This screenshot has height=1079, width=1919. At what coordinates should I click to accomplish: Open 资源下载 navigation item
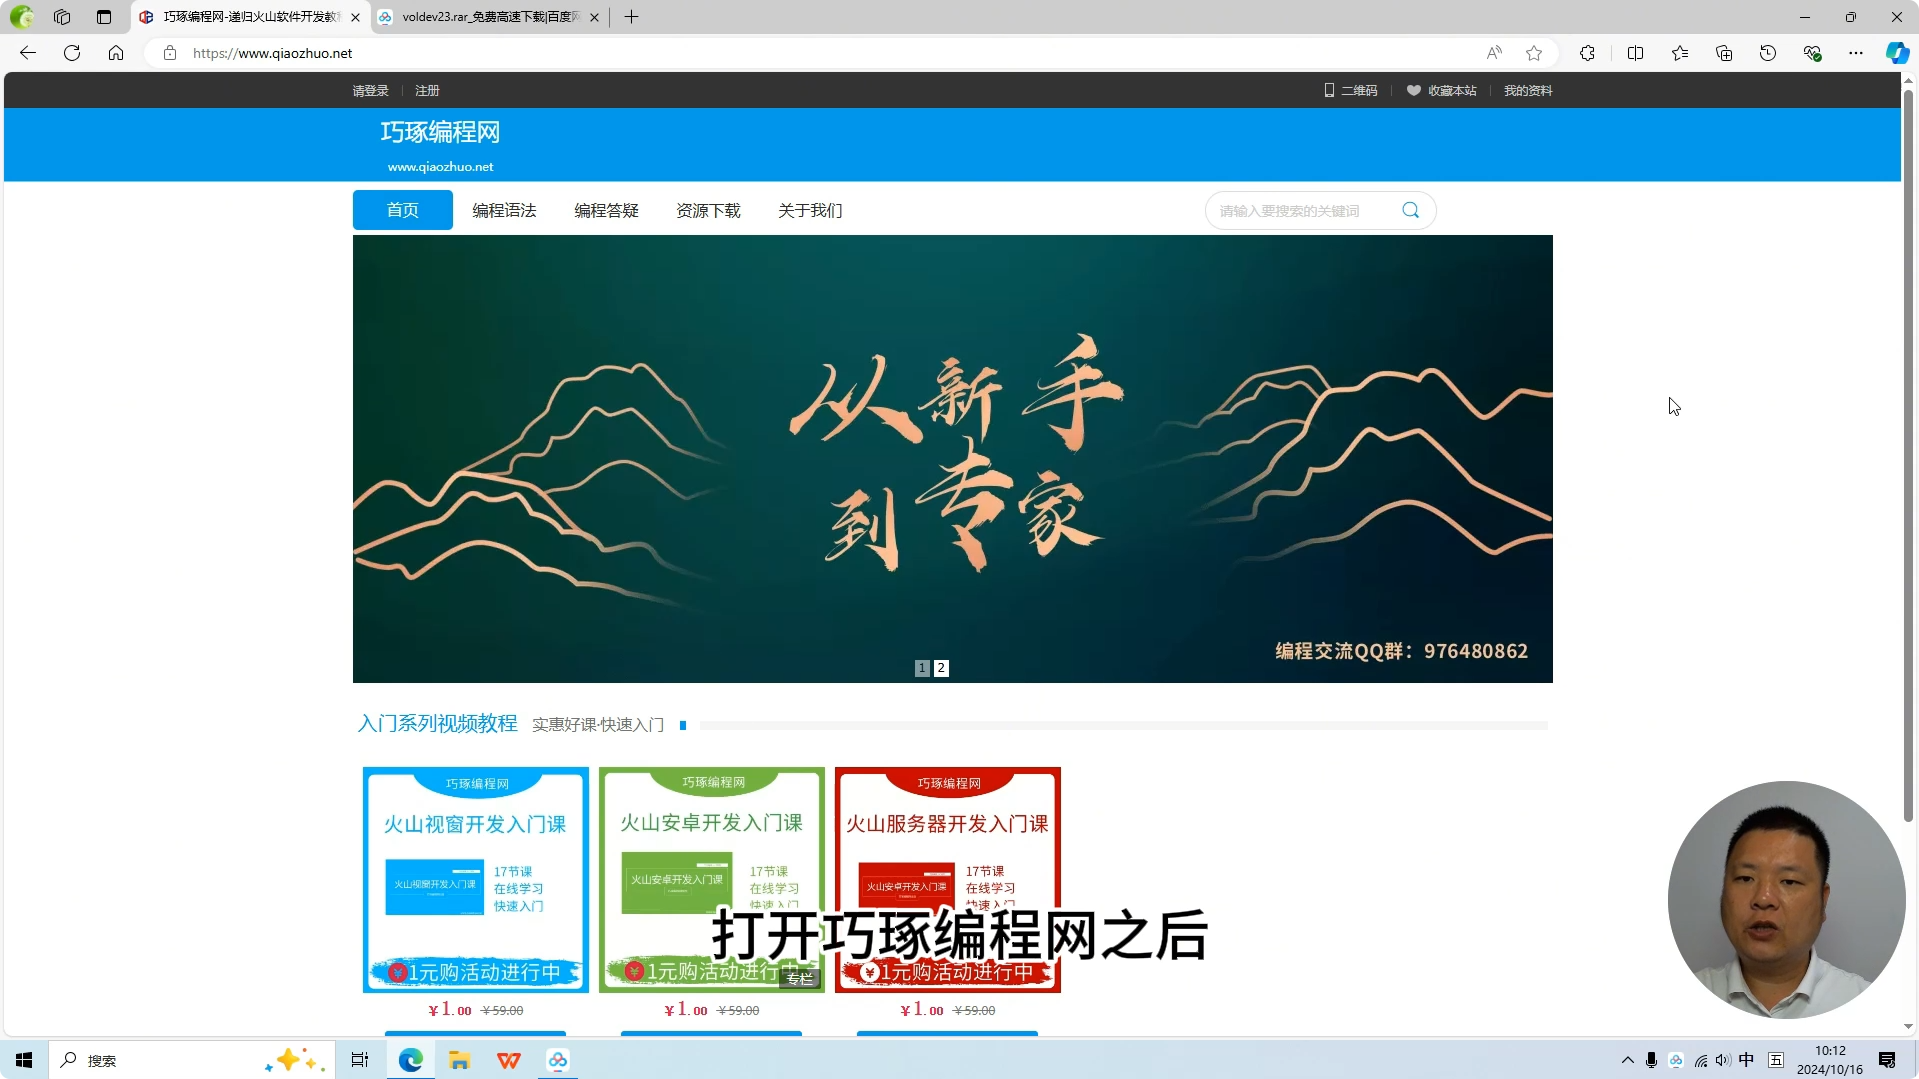click(708, 210)
